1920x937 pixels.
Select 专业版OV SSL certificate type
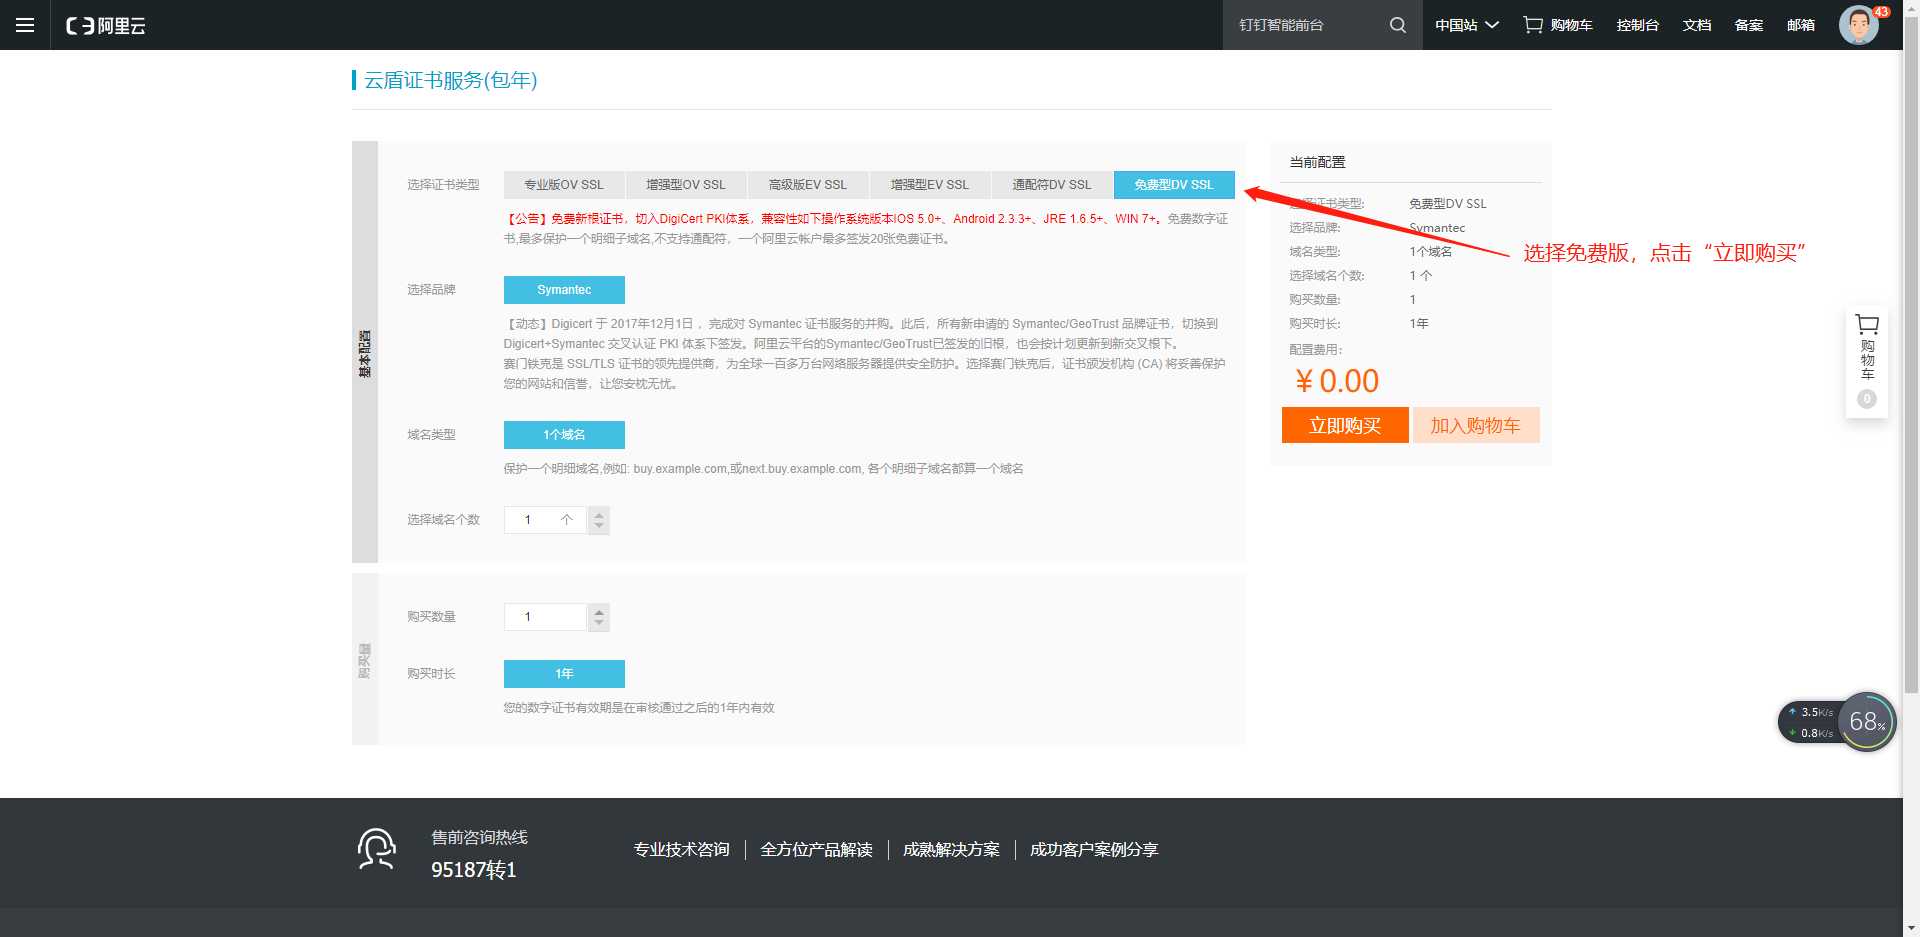pyautogui.click(x=564, y=185)
